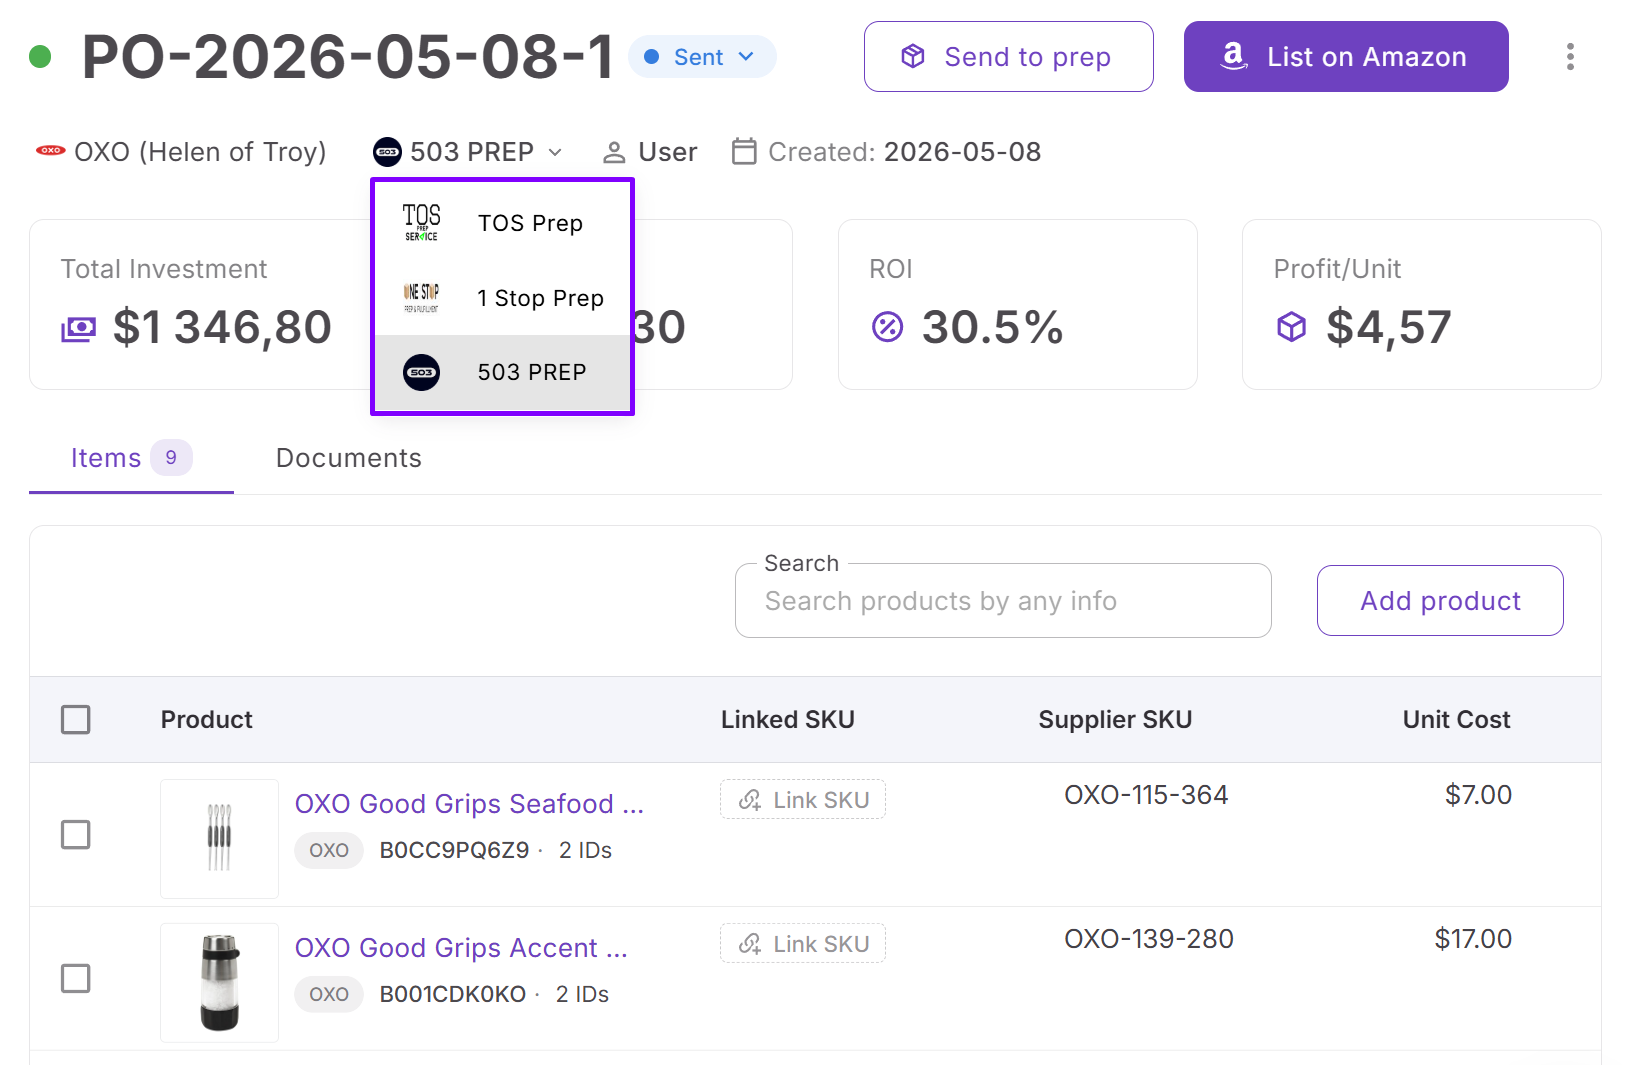Viewport: 1628px width, 1065px height.
Task: Click the calendar icon next to Created
Action: pyautogui.click(x=744, y=151)
